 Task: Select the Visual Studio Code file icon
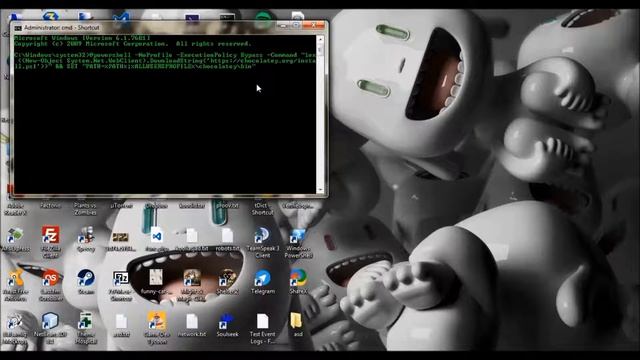coord(157,235)
